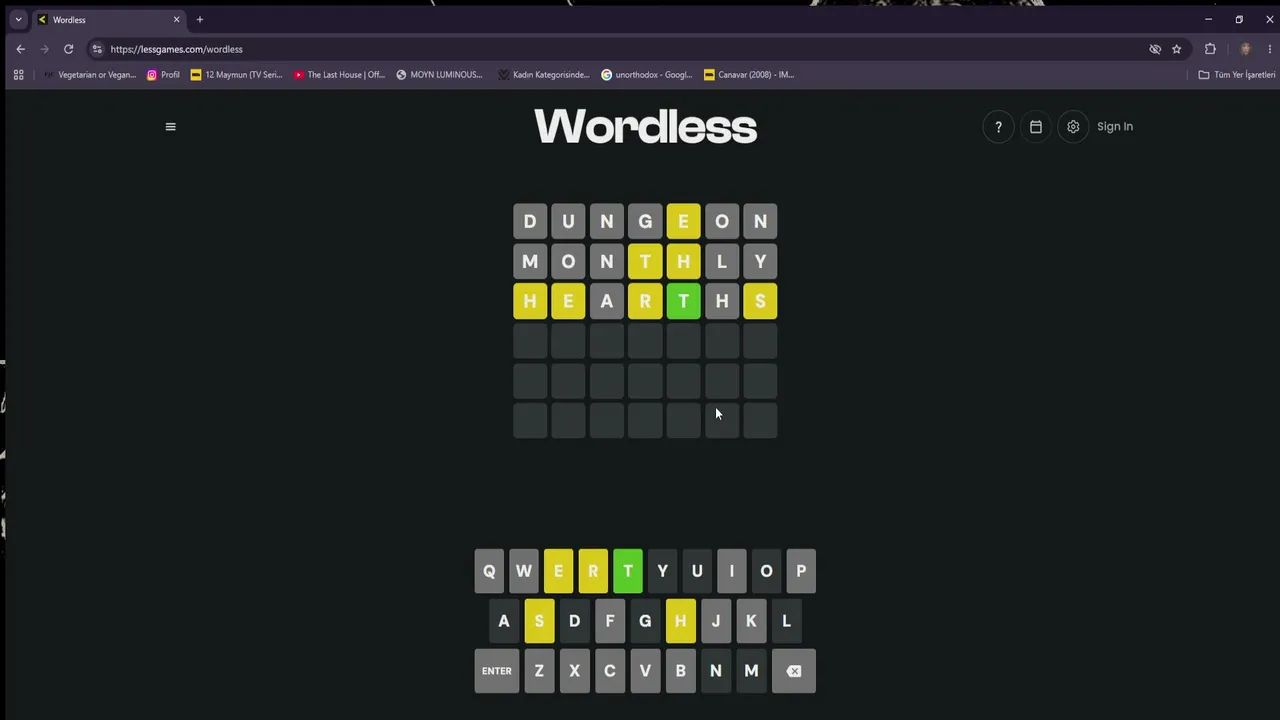The width and height of the screenshot is (1280, 720).
Task: Open the settings gear icon
Action: pos(1073,127)
